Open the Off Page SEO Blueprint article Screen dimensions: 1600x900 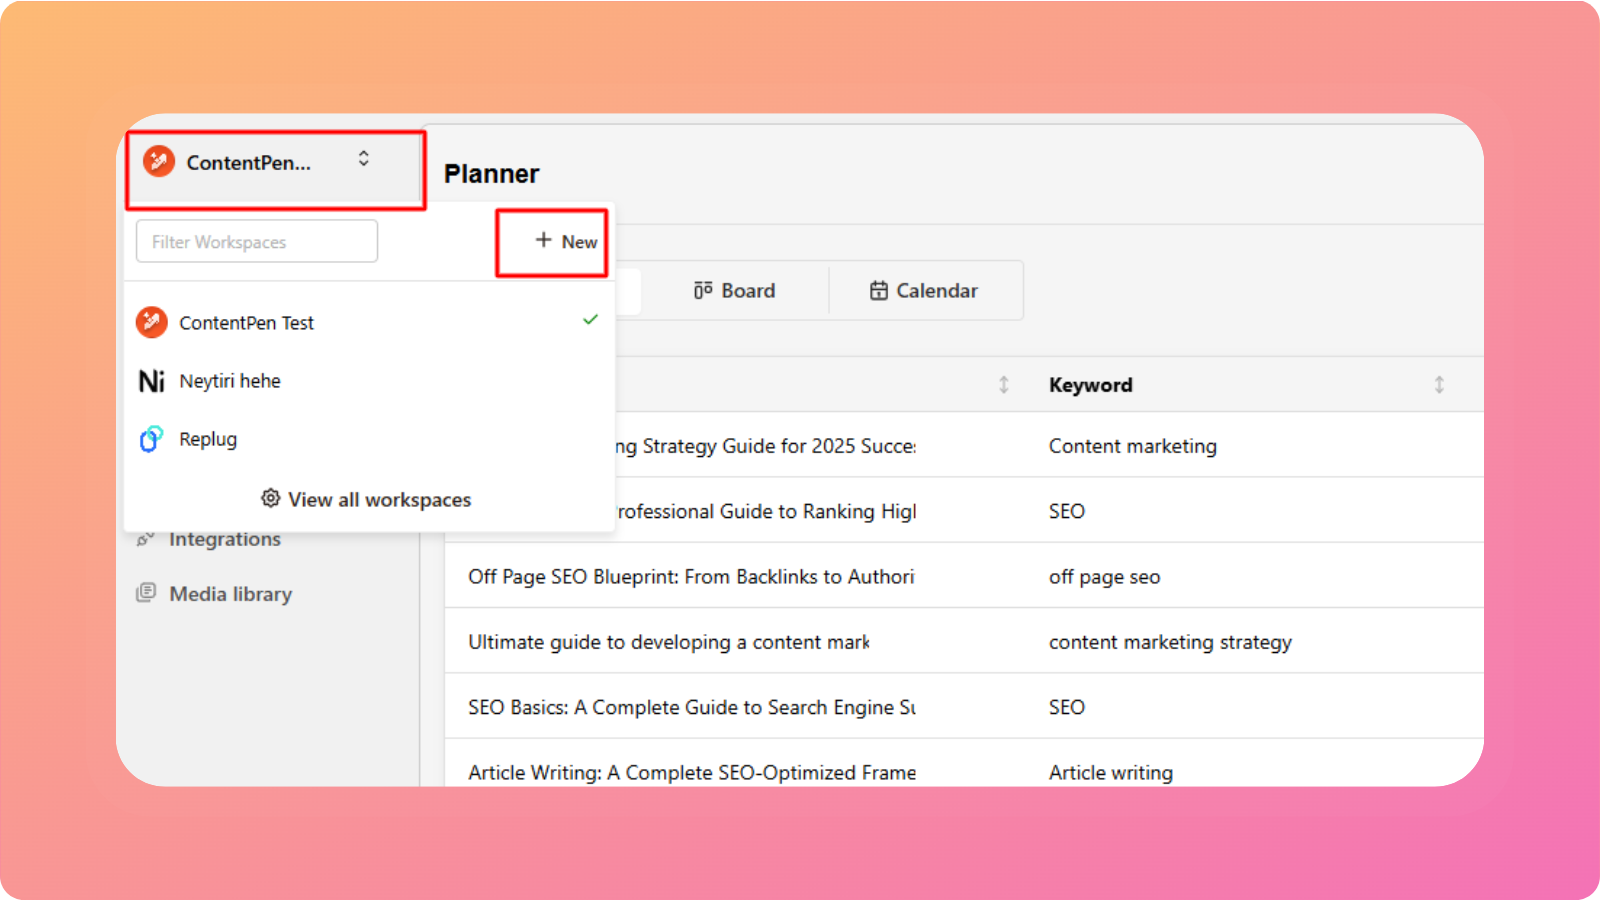coord(691,577)
